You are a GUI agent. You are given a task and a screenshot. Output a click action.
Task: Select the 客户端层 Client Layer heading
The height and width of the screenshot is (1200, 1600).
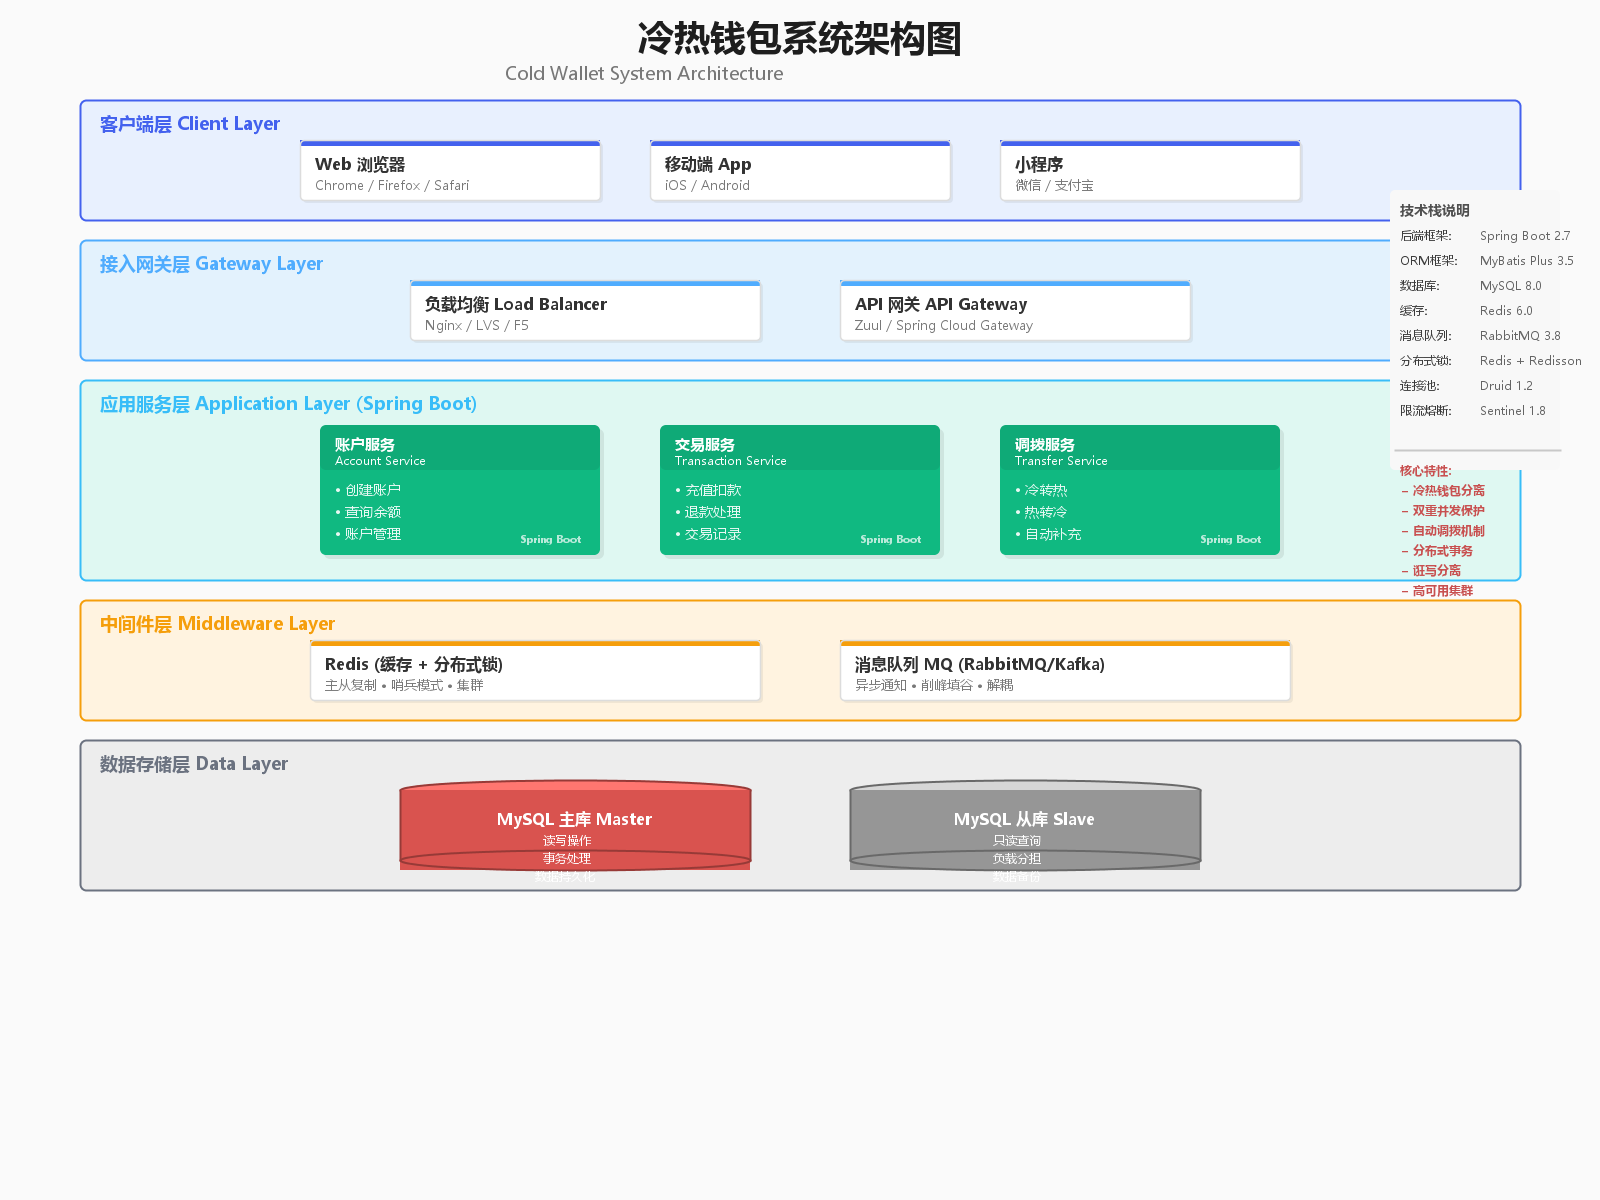190,124
